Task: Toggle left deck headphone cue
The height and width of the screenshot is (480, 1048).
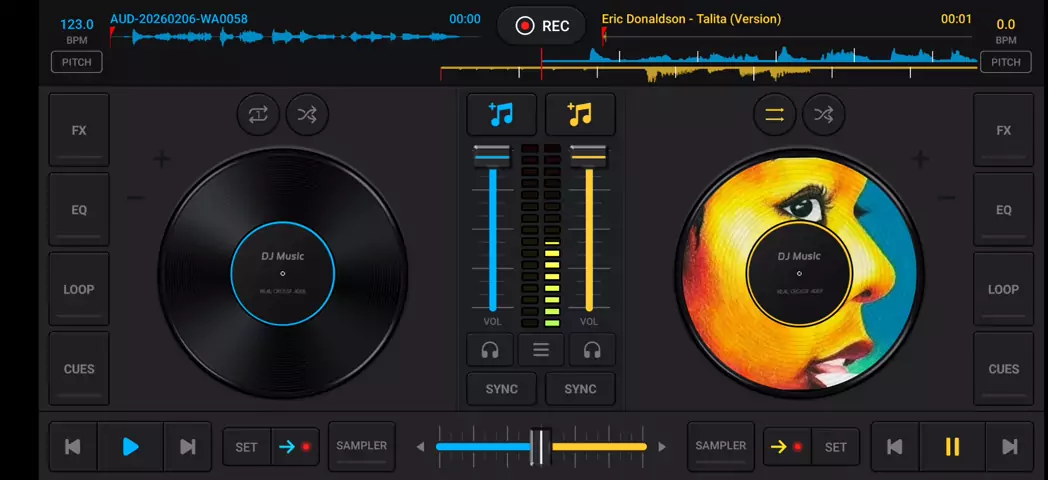Action: click(x=490, y=350)
